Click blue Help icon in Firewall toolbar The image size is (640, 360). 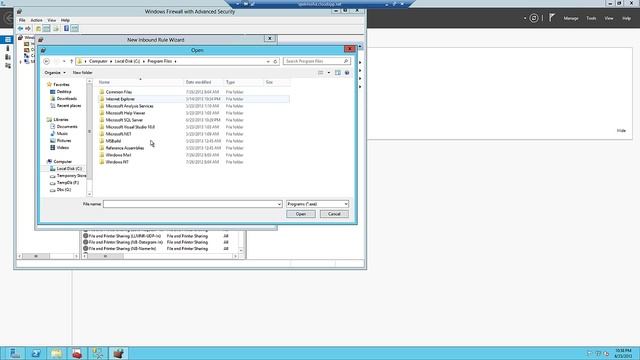point(66,29)
